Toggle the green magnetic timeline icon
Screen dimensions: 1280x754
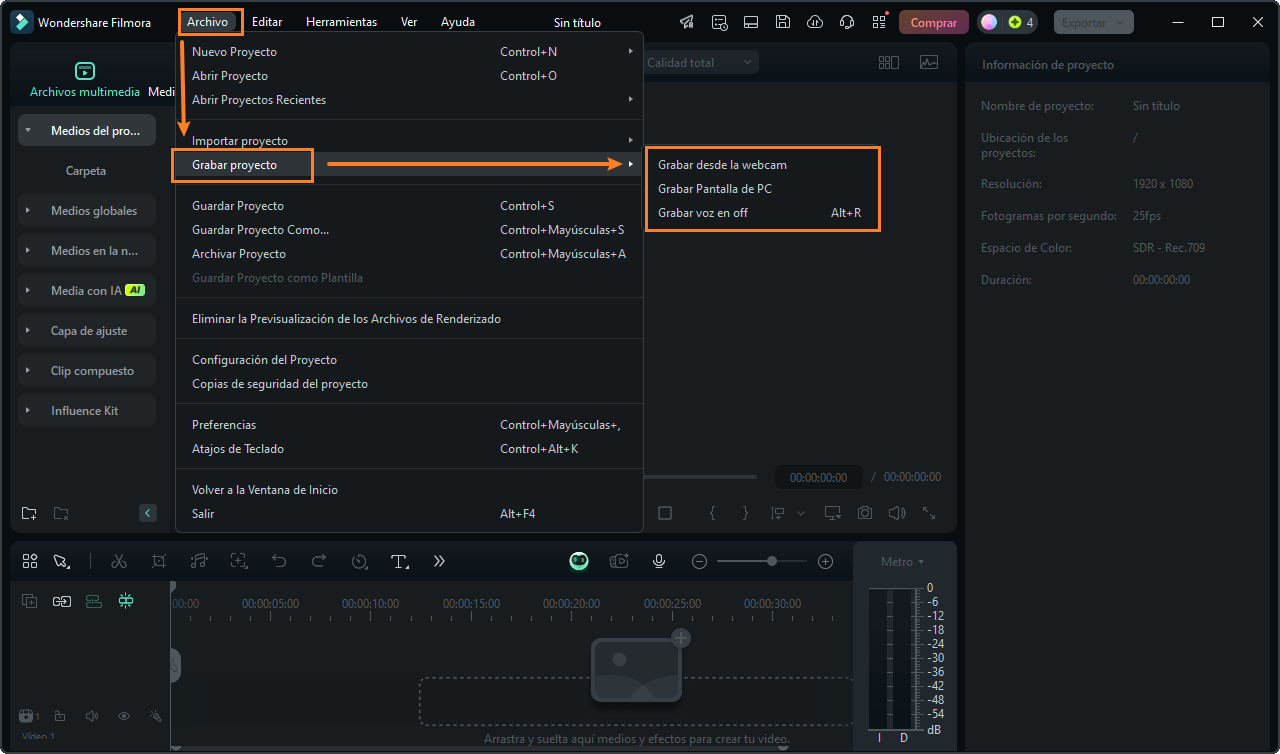[94, 601]
